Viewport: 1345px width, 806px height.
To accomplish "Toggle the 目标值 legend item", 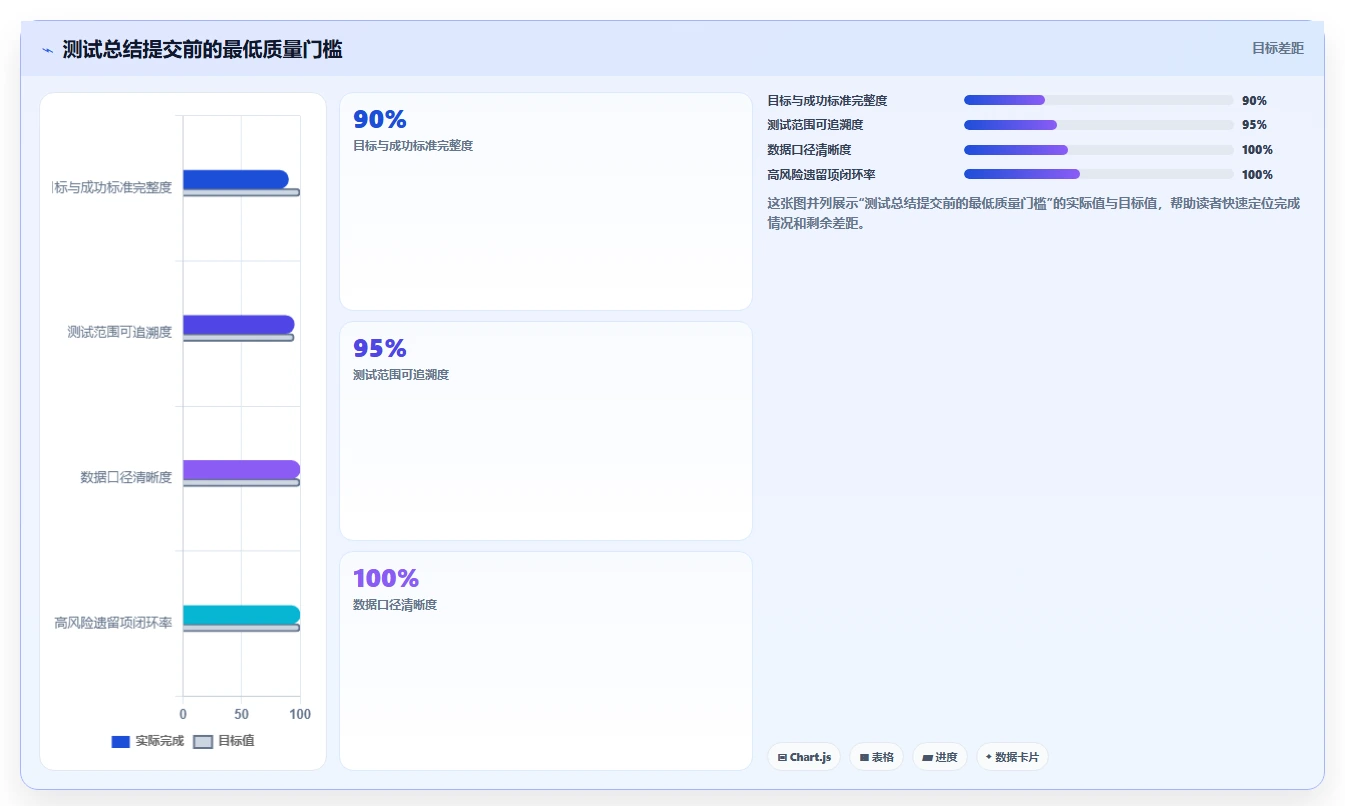I will [224, 741].
